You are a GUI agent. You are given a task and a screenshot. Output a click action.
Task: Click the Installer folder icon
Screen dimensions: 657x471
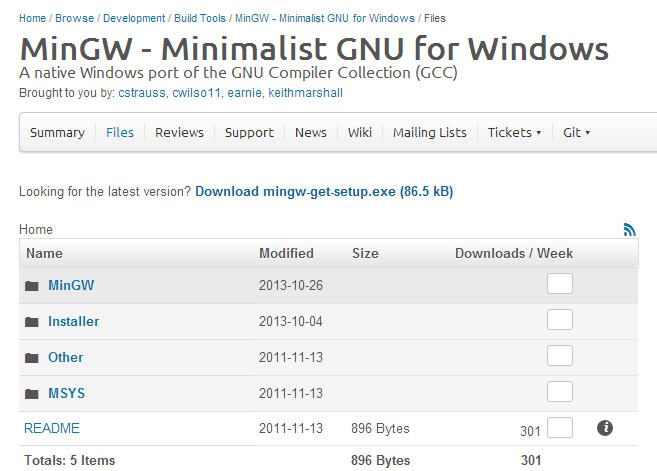coord(32,322)
